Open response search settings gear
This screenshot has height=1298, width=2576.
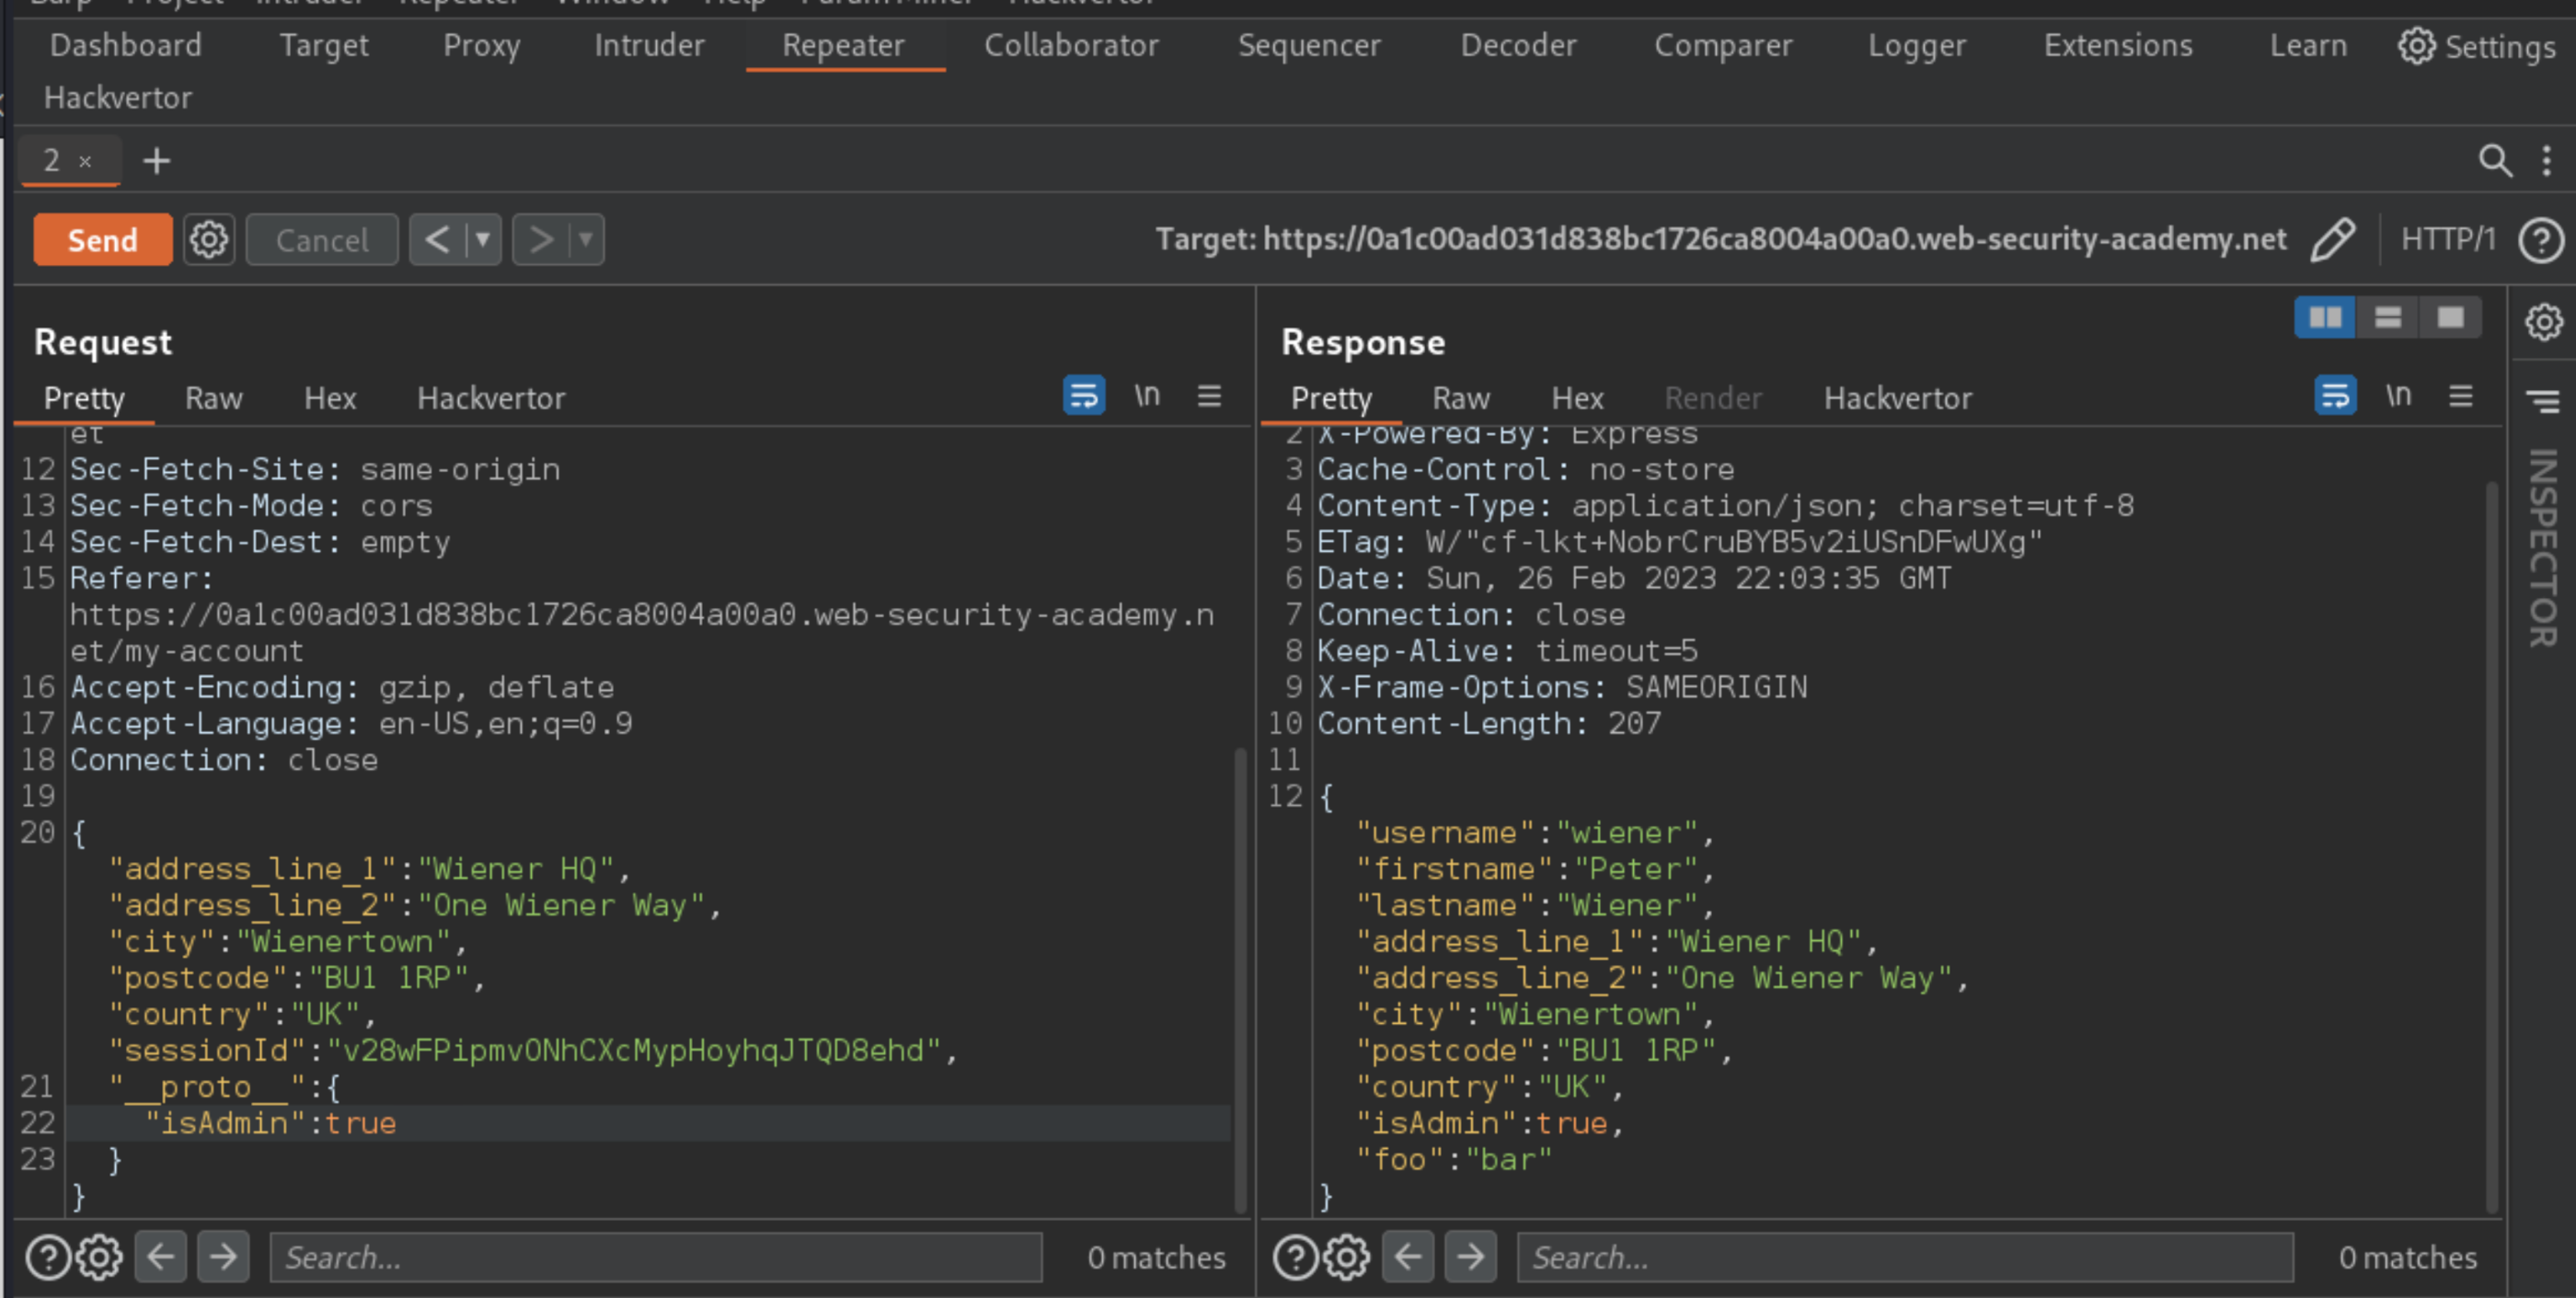[1347, 1257]
